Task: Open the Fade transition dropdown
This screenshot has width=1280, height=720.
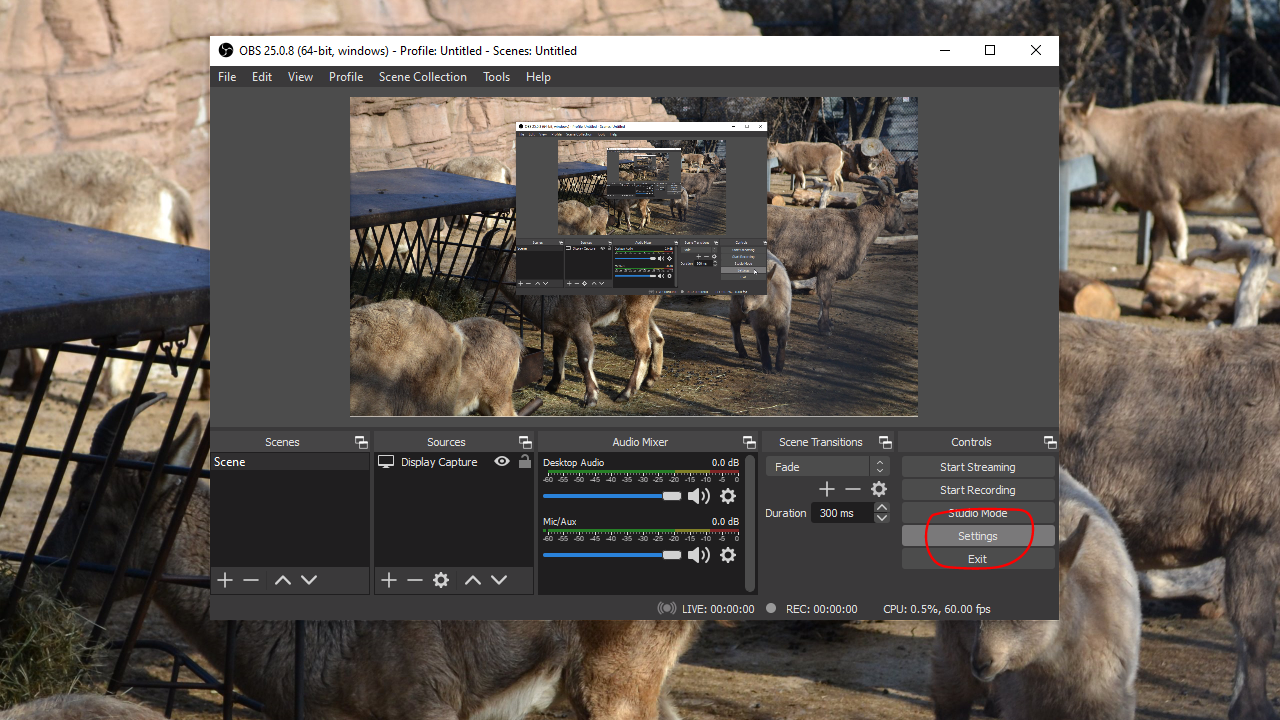Action: 827,467
